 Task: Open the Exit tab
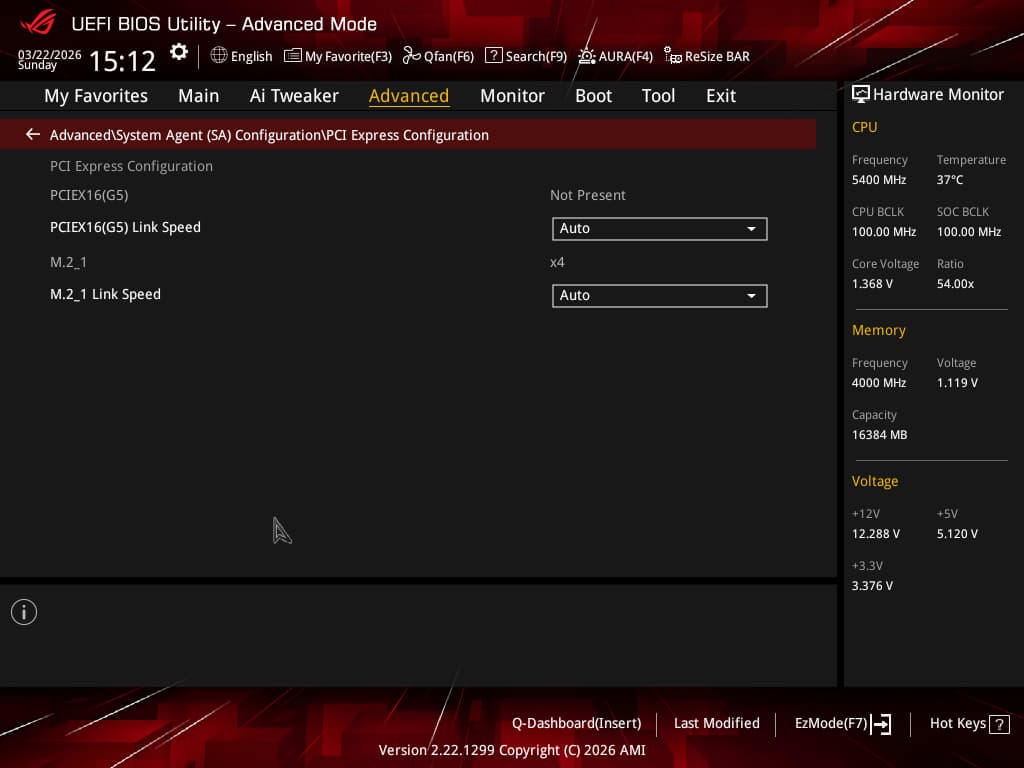click(721, 96)
